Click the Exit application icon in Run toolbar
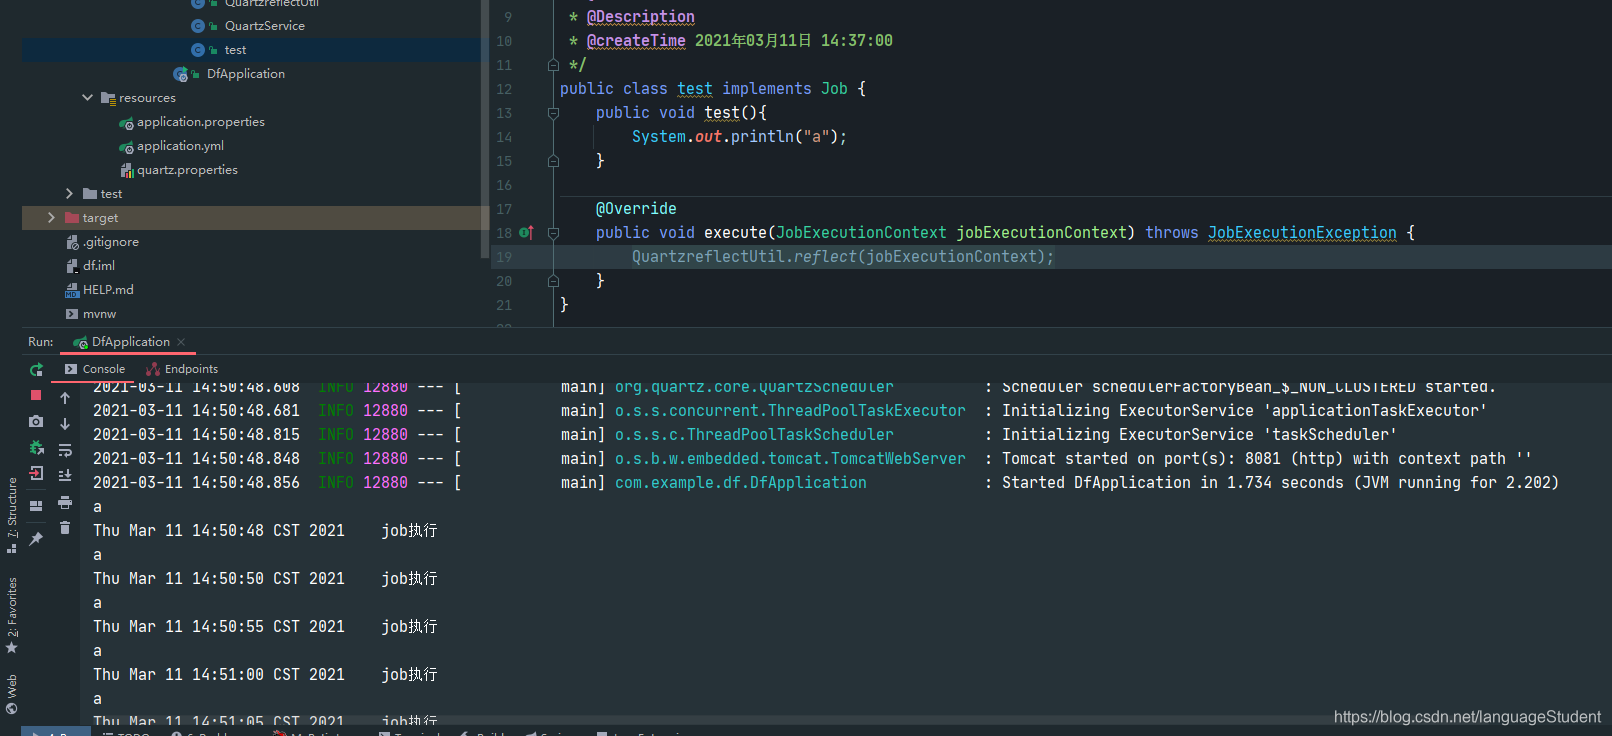 [36, 473]
